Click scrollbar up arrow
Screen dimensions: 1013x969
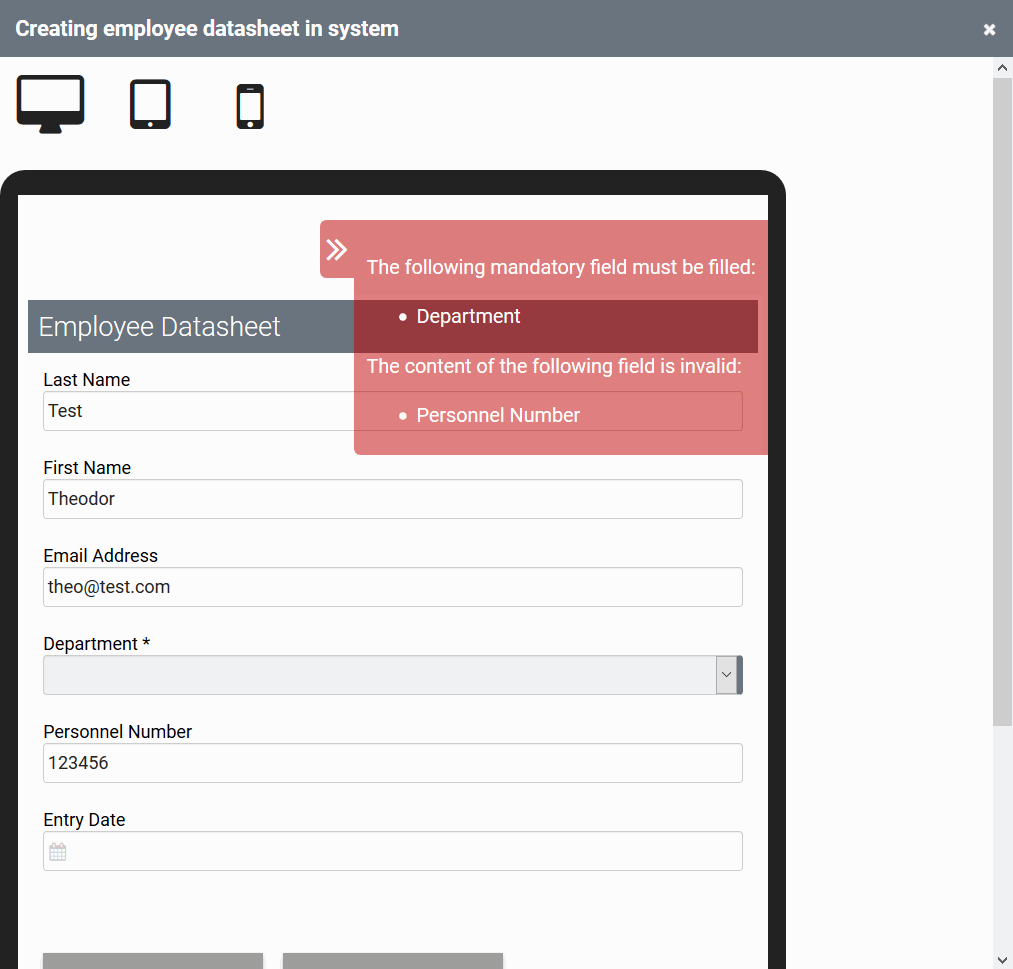pyautogui.click(x=1002, y=67)
